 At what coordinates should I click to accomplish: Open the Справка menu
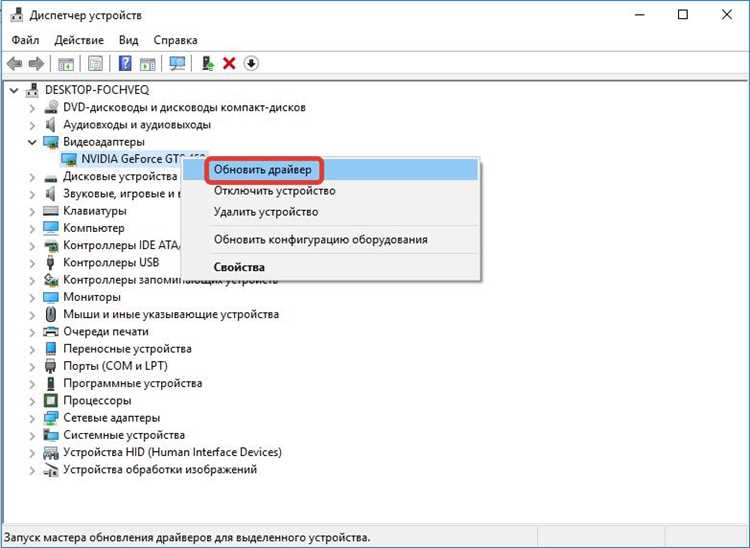click(176, 40)
